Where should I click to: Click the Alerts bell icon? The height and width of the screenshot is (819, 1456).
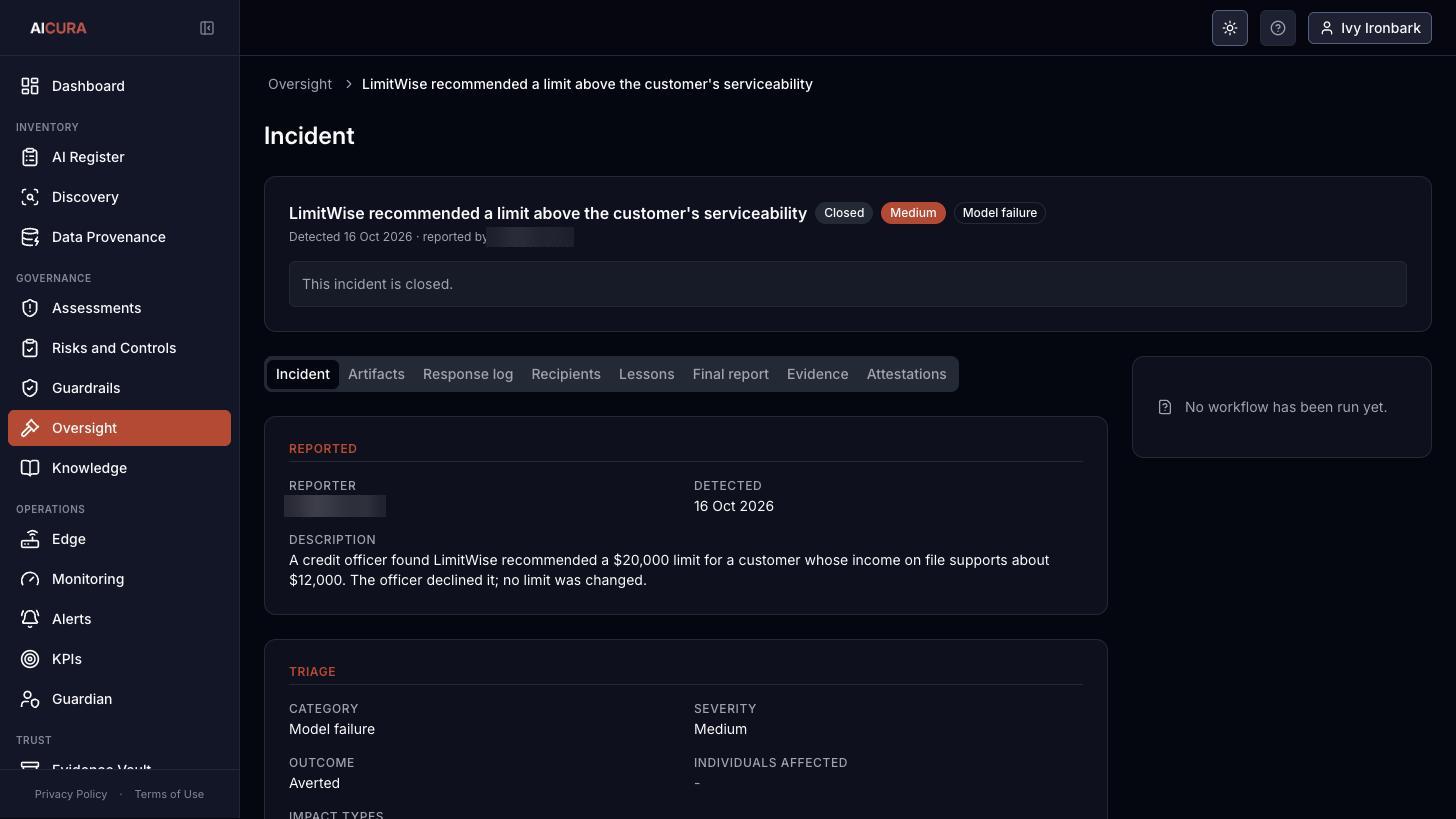tap(30, 619)
